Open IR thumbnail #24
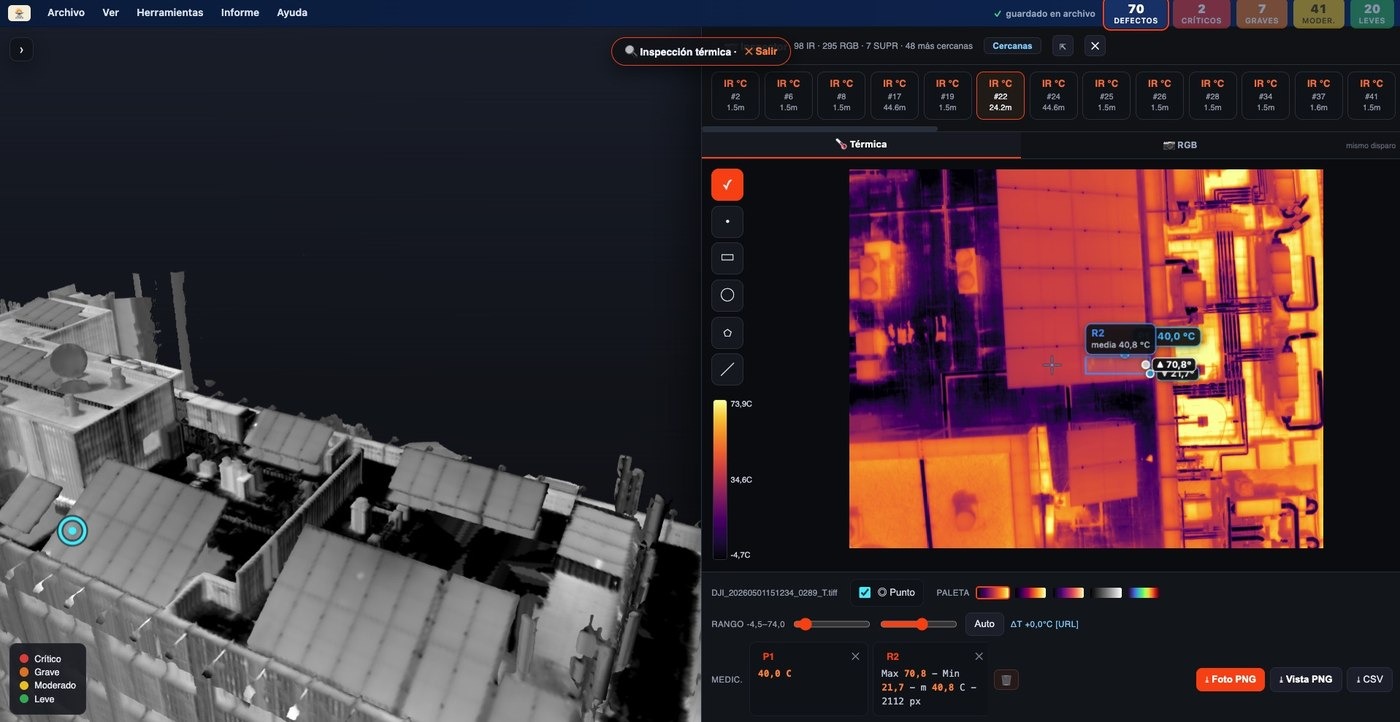 1053,96
